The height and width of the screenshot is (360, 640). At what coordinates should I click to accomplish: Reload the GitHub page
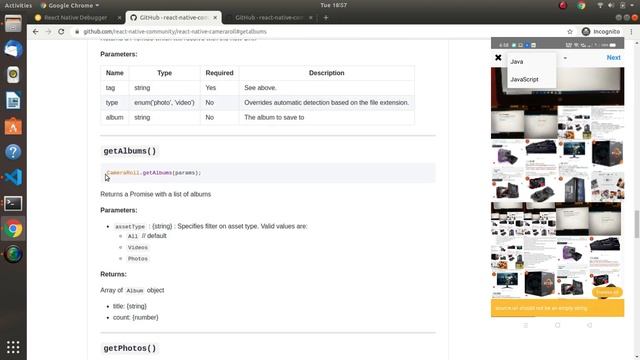tap(61, 31)
